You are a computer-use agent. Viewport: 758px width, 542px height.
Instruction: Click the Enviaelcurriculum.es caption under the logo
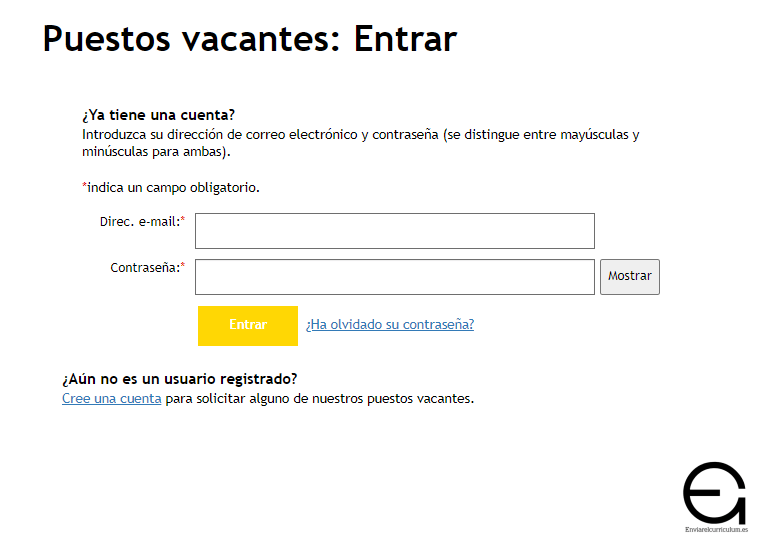[x=716, y=530]
